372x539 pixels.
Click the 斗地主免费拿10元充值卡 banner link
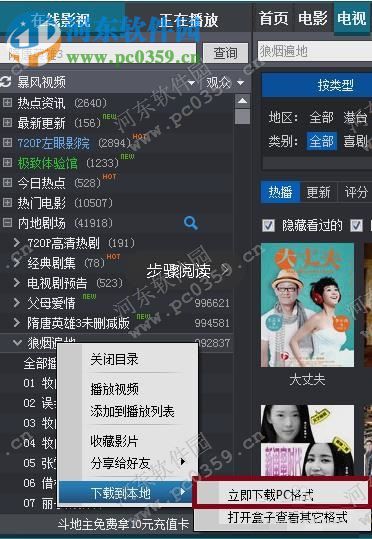coord(123,524)
